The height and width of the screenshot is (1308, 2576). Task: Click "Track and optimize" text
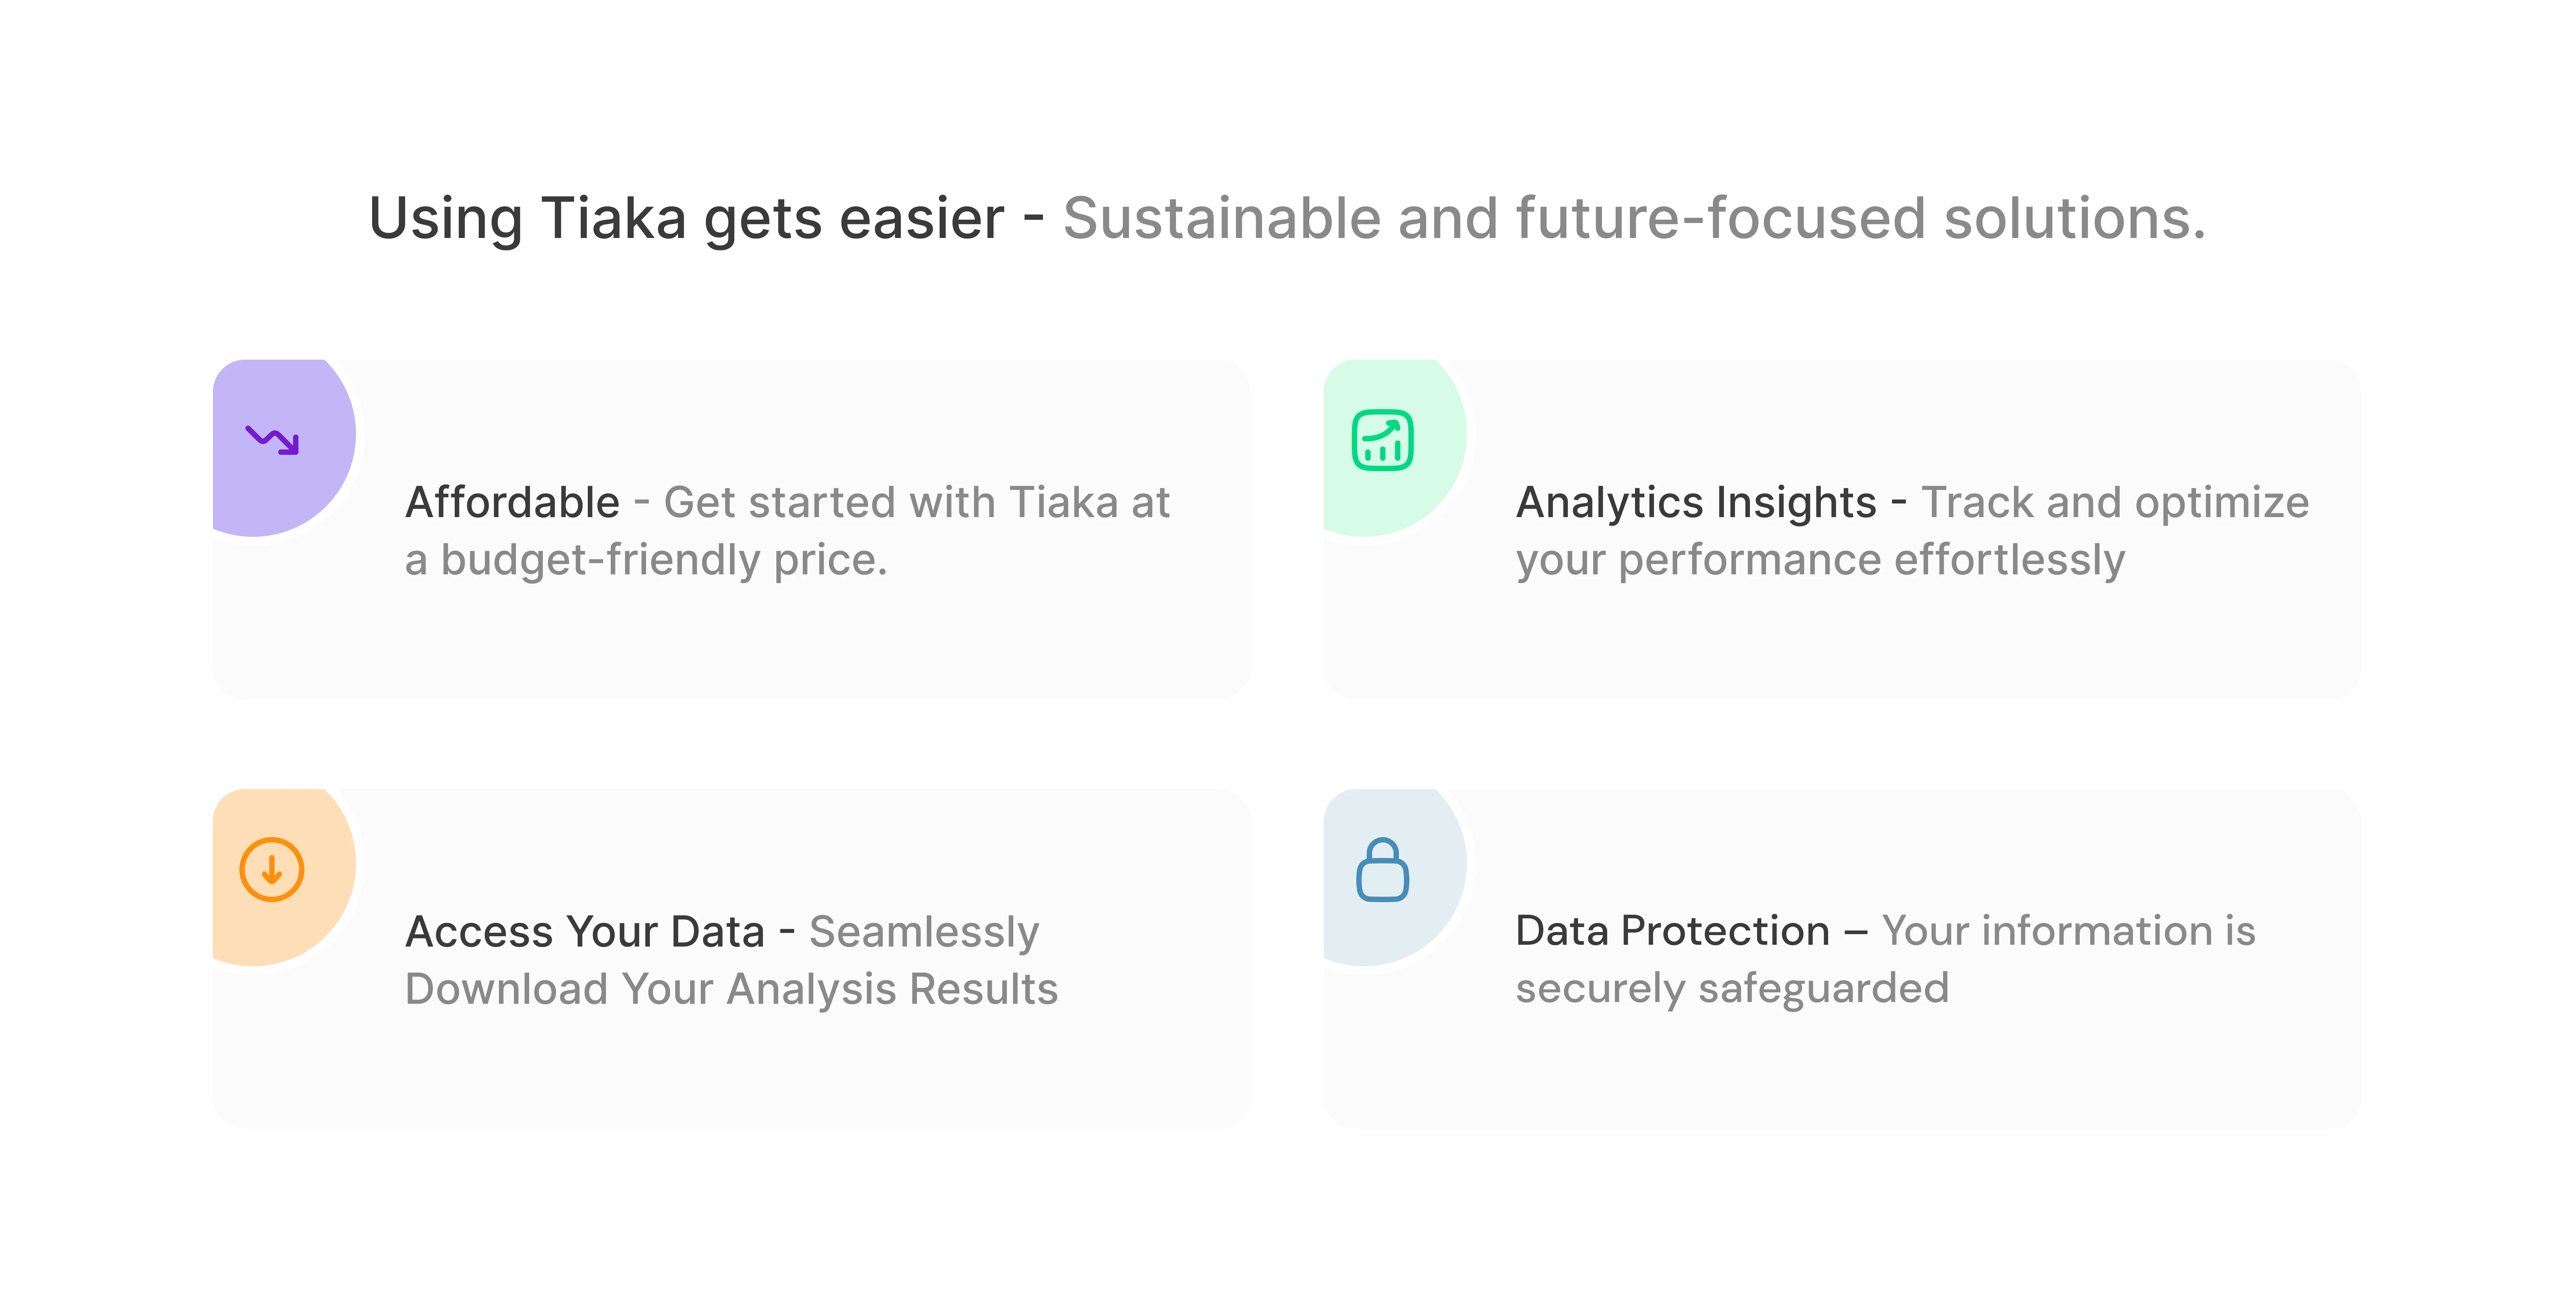coord(2115,502)
